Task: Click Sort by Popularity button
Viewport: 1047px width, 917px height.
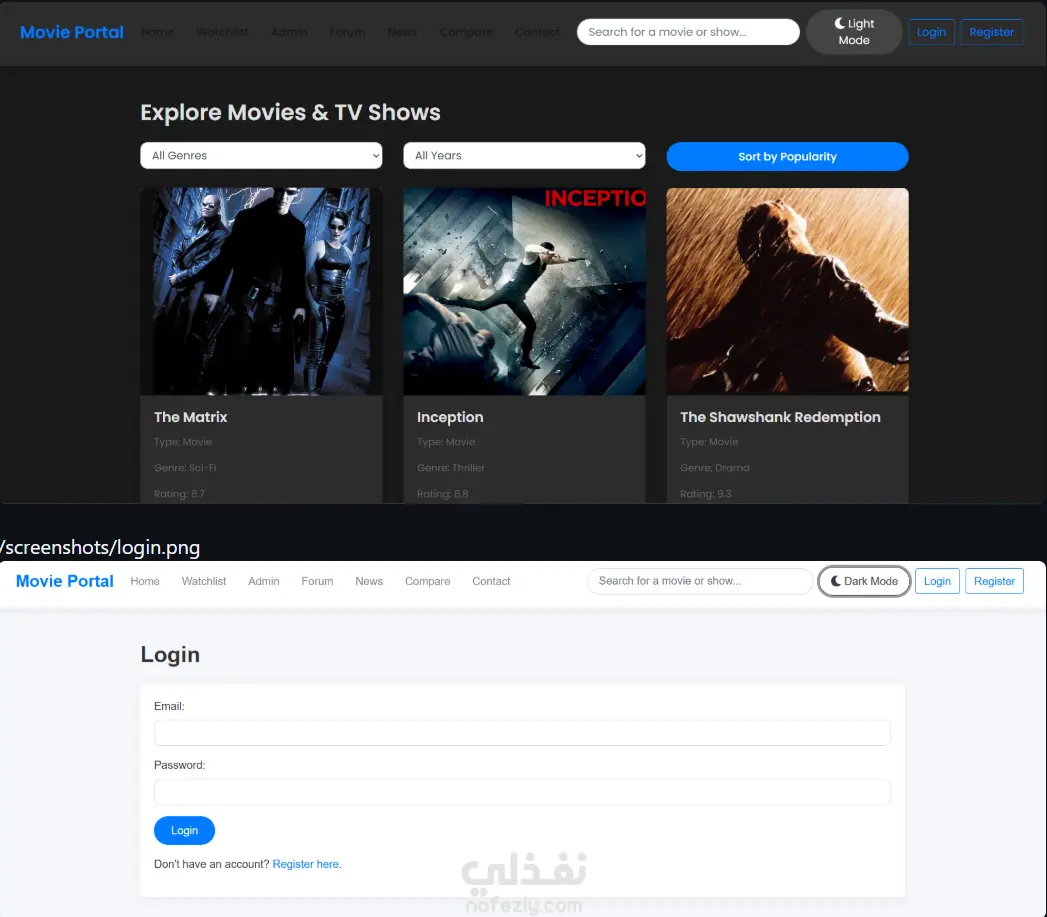Action: pyautogui.click(x=787, y=156)
